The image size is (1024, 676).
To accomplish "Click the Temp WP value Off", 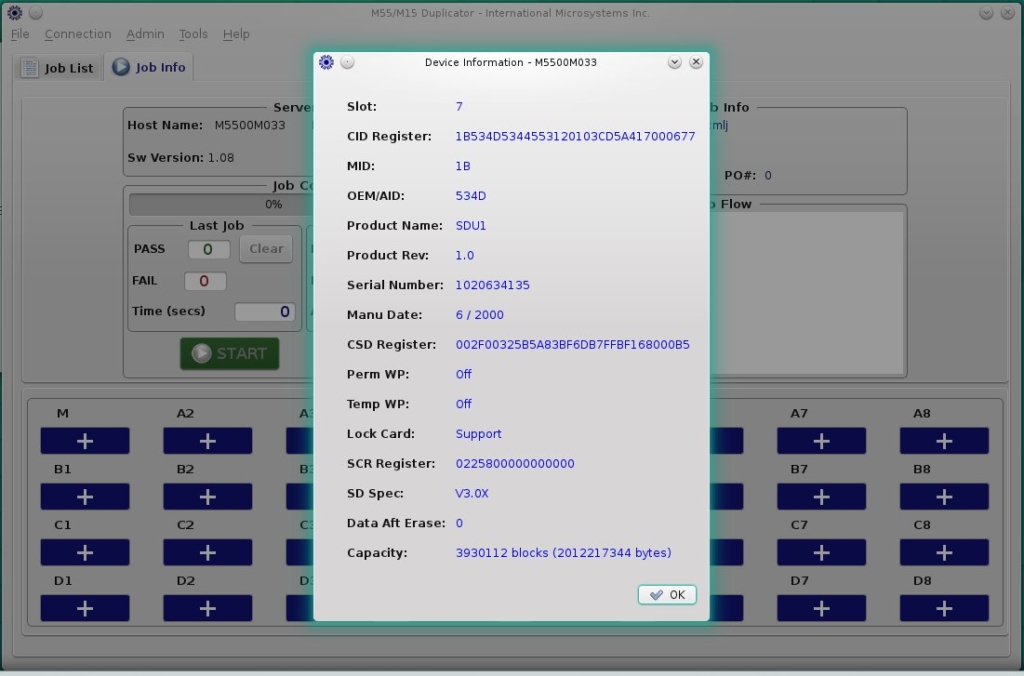I will [x=463, y=404].
